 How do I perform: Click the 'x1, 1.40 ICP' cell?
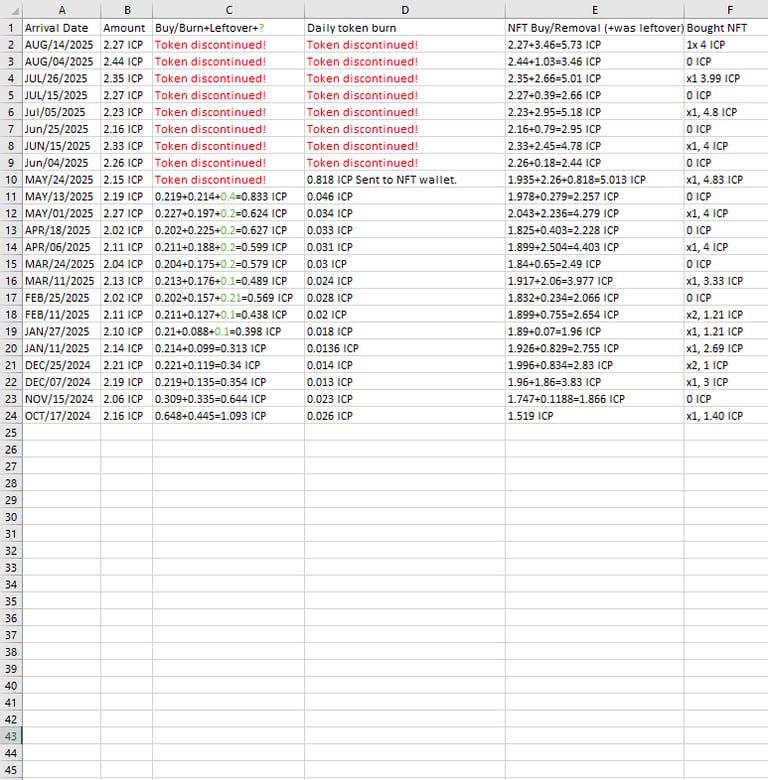coord(726,416)
